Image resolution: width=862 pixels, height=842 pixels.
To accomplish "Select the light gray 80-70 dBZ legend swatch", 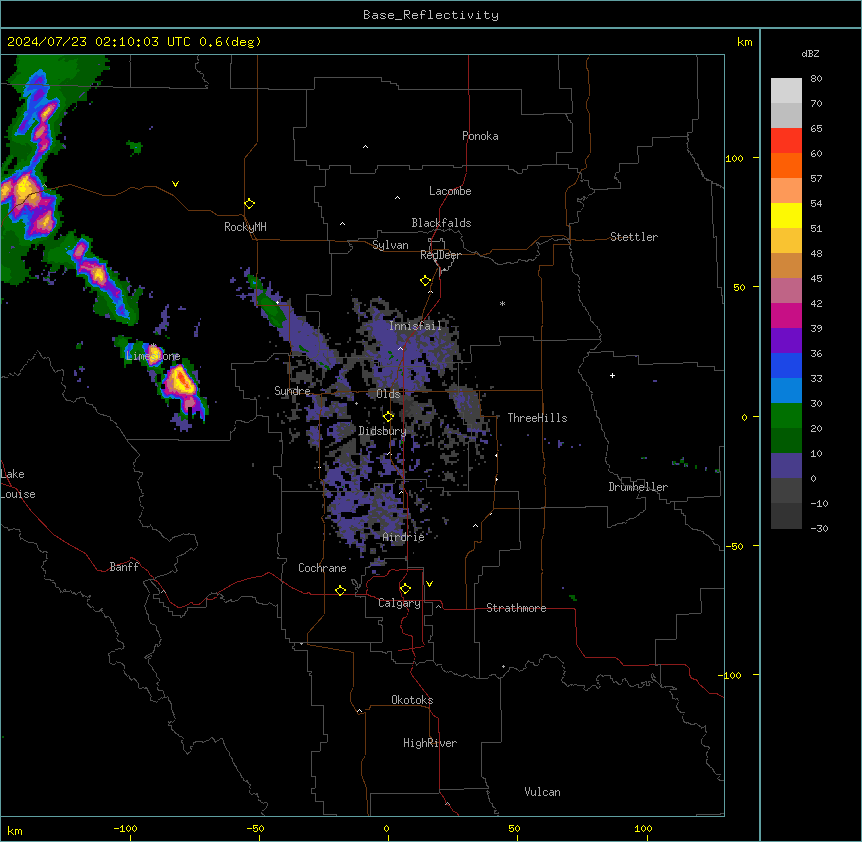I will pos(786,91).
